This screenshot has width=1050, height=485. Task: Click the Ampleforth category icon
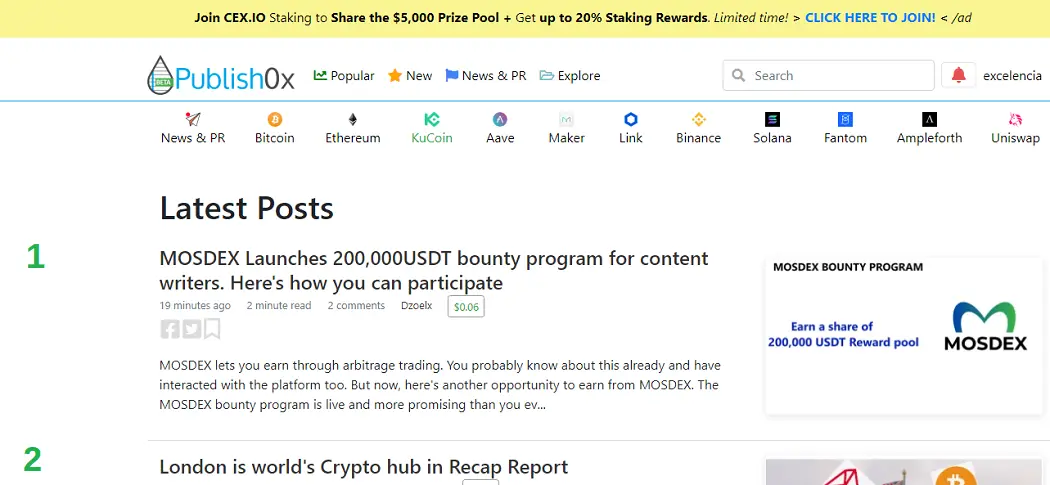pos(929,119)
